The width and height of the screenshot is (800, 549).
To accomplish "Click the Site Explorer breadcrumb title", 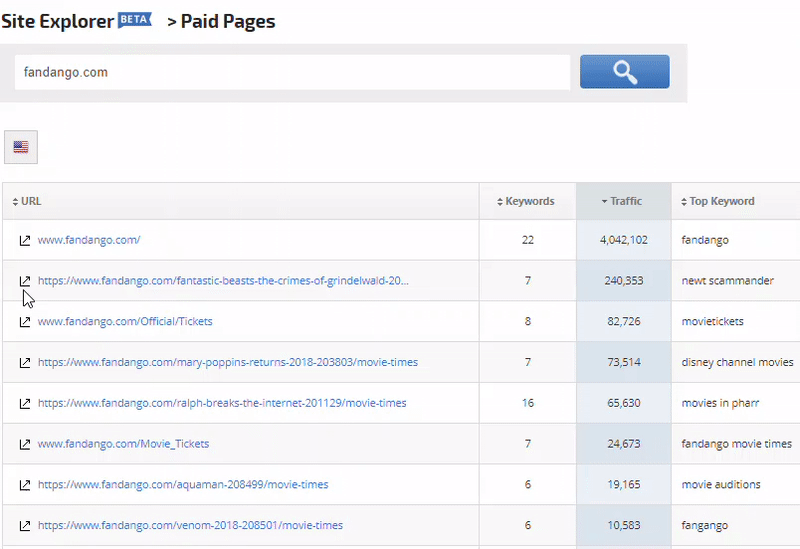I will pos(57,21).
